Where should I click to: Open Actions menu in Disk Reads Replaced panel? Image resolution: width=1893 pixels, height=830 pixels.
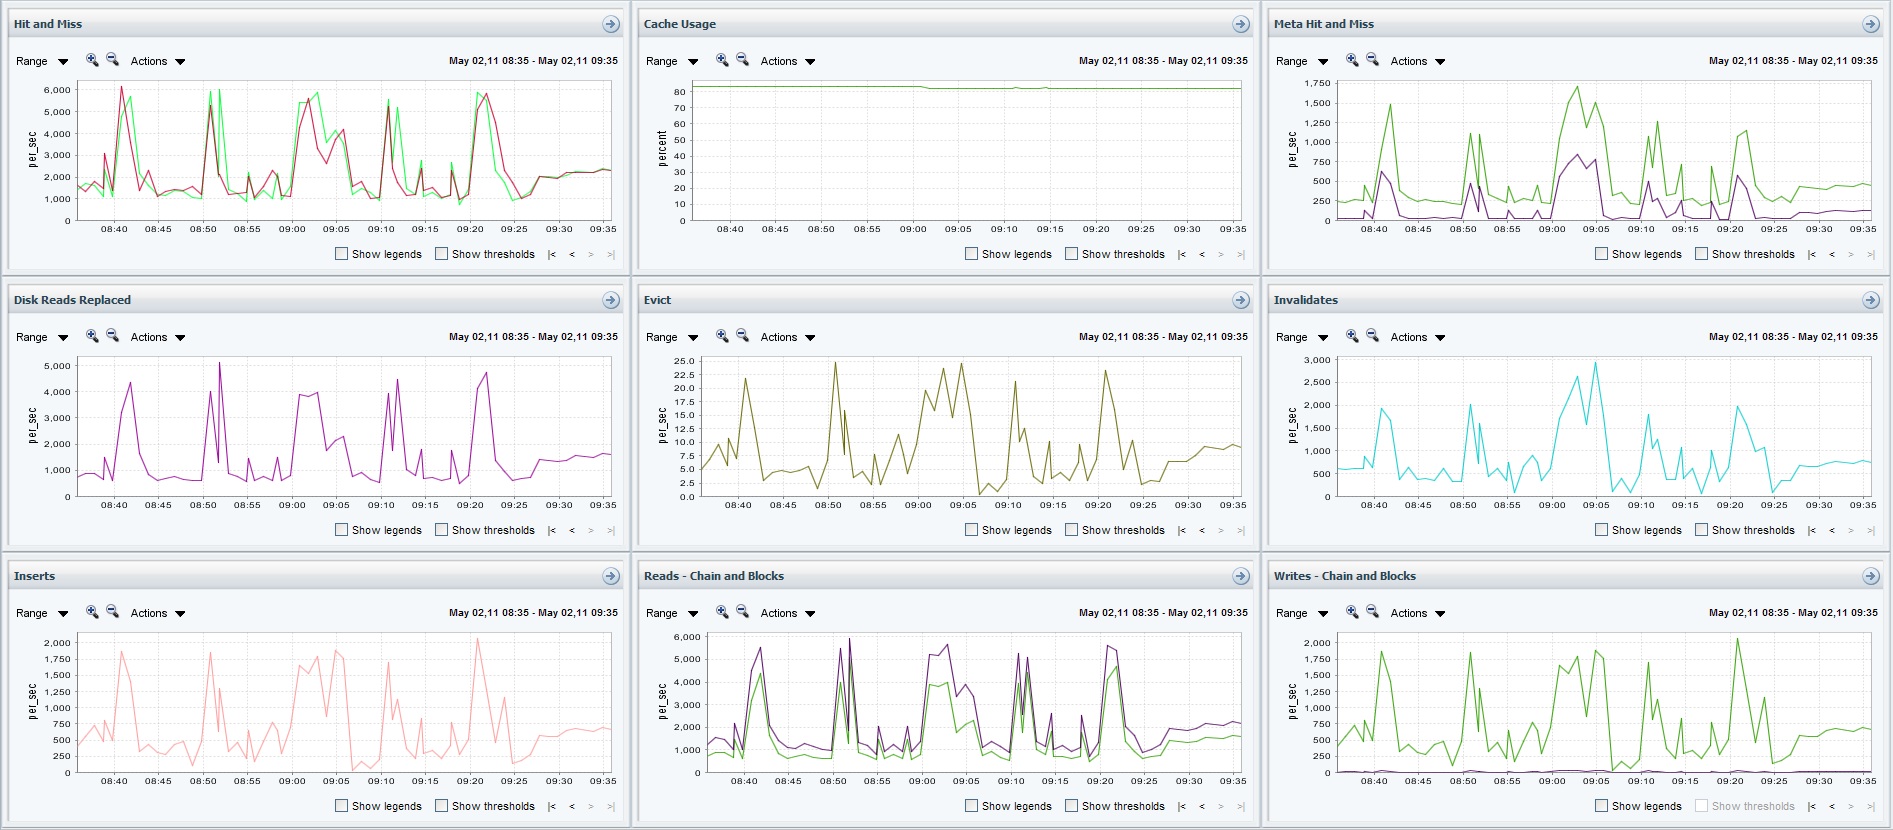click(x=157, y=337)
